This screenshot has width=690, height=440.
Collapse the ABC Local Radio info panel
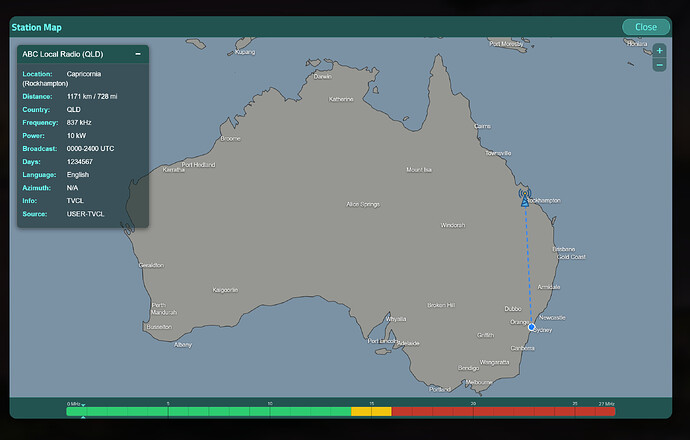click(138, 54)
